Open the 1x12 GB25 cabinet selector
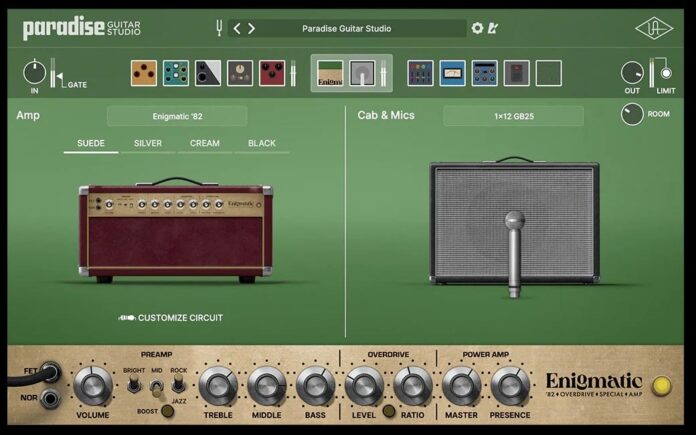 [x=514, y=116]
